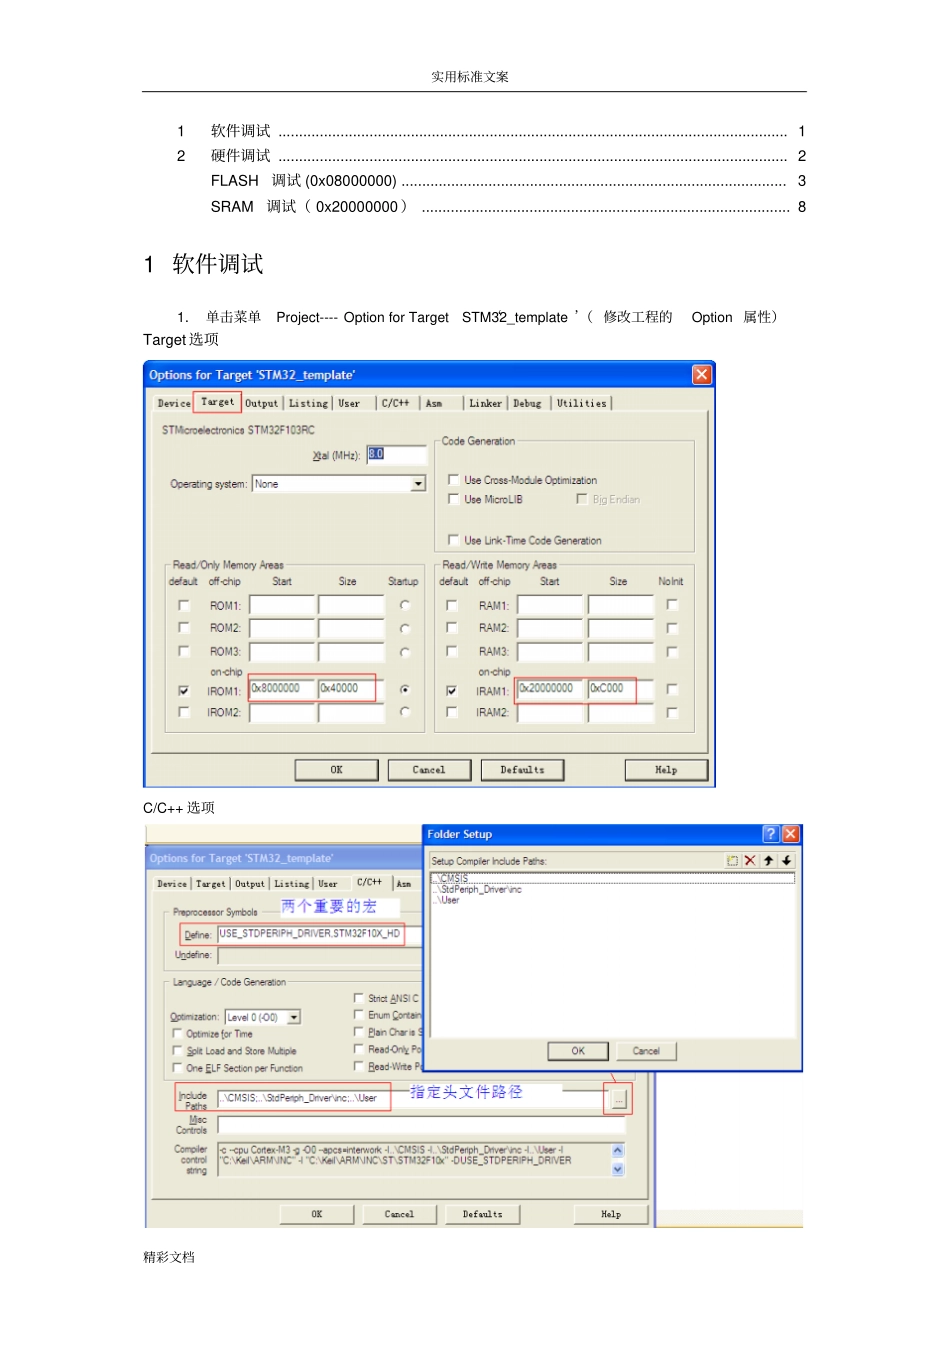
Task: Cancel the Folder Setup dialog
Action: (x=646, y=1051)
